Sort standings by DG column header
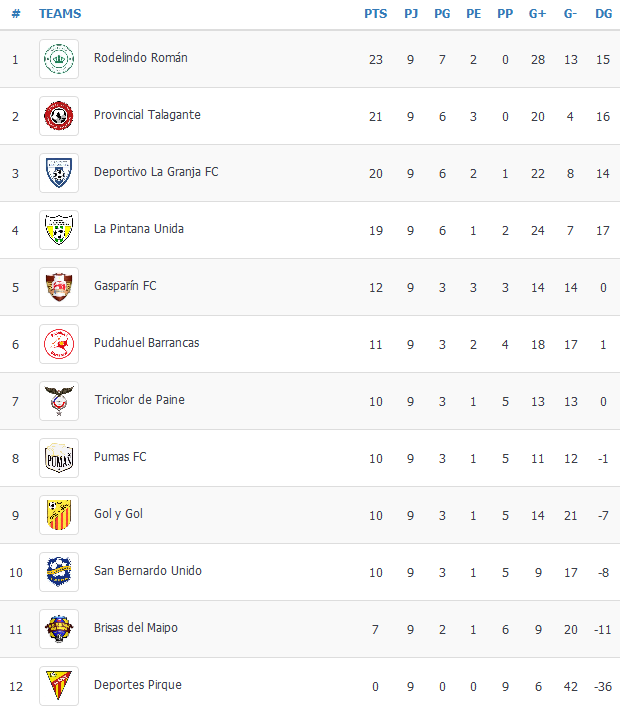The image size is (620, 707). click(x=603, y=14)
